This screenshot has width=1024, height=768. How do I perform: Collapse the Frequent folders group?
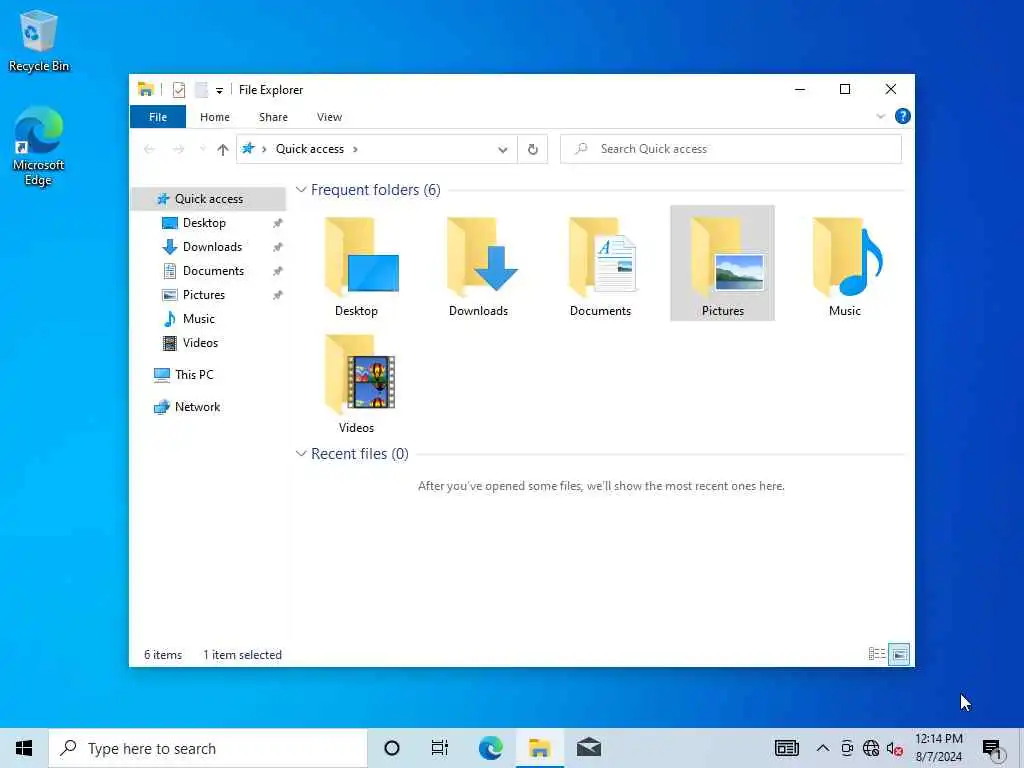301,190
